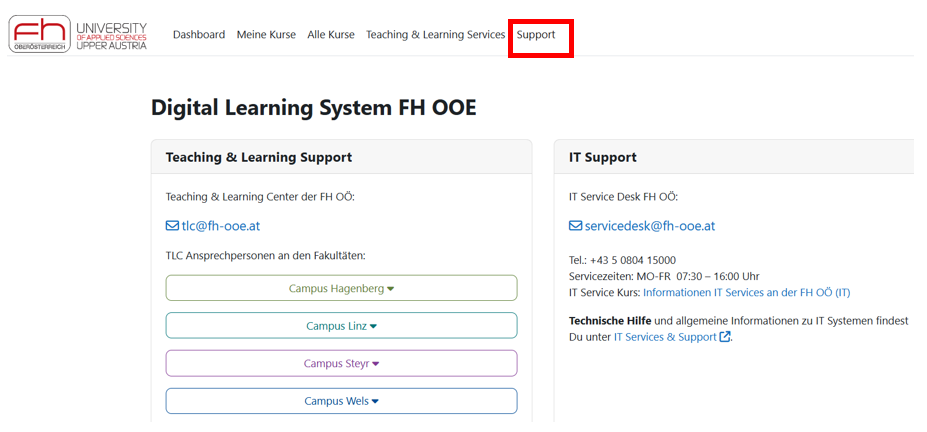927x432 pixels.
Task: Expand the Campus Hagenberg contacts
Action: (x=341, y=288)
